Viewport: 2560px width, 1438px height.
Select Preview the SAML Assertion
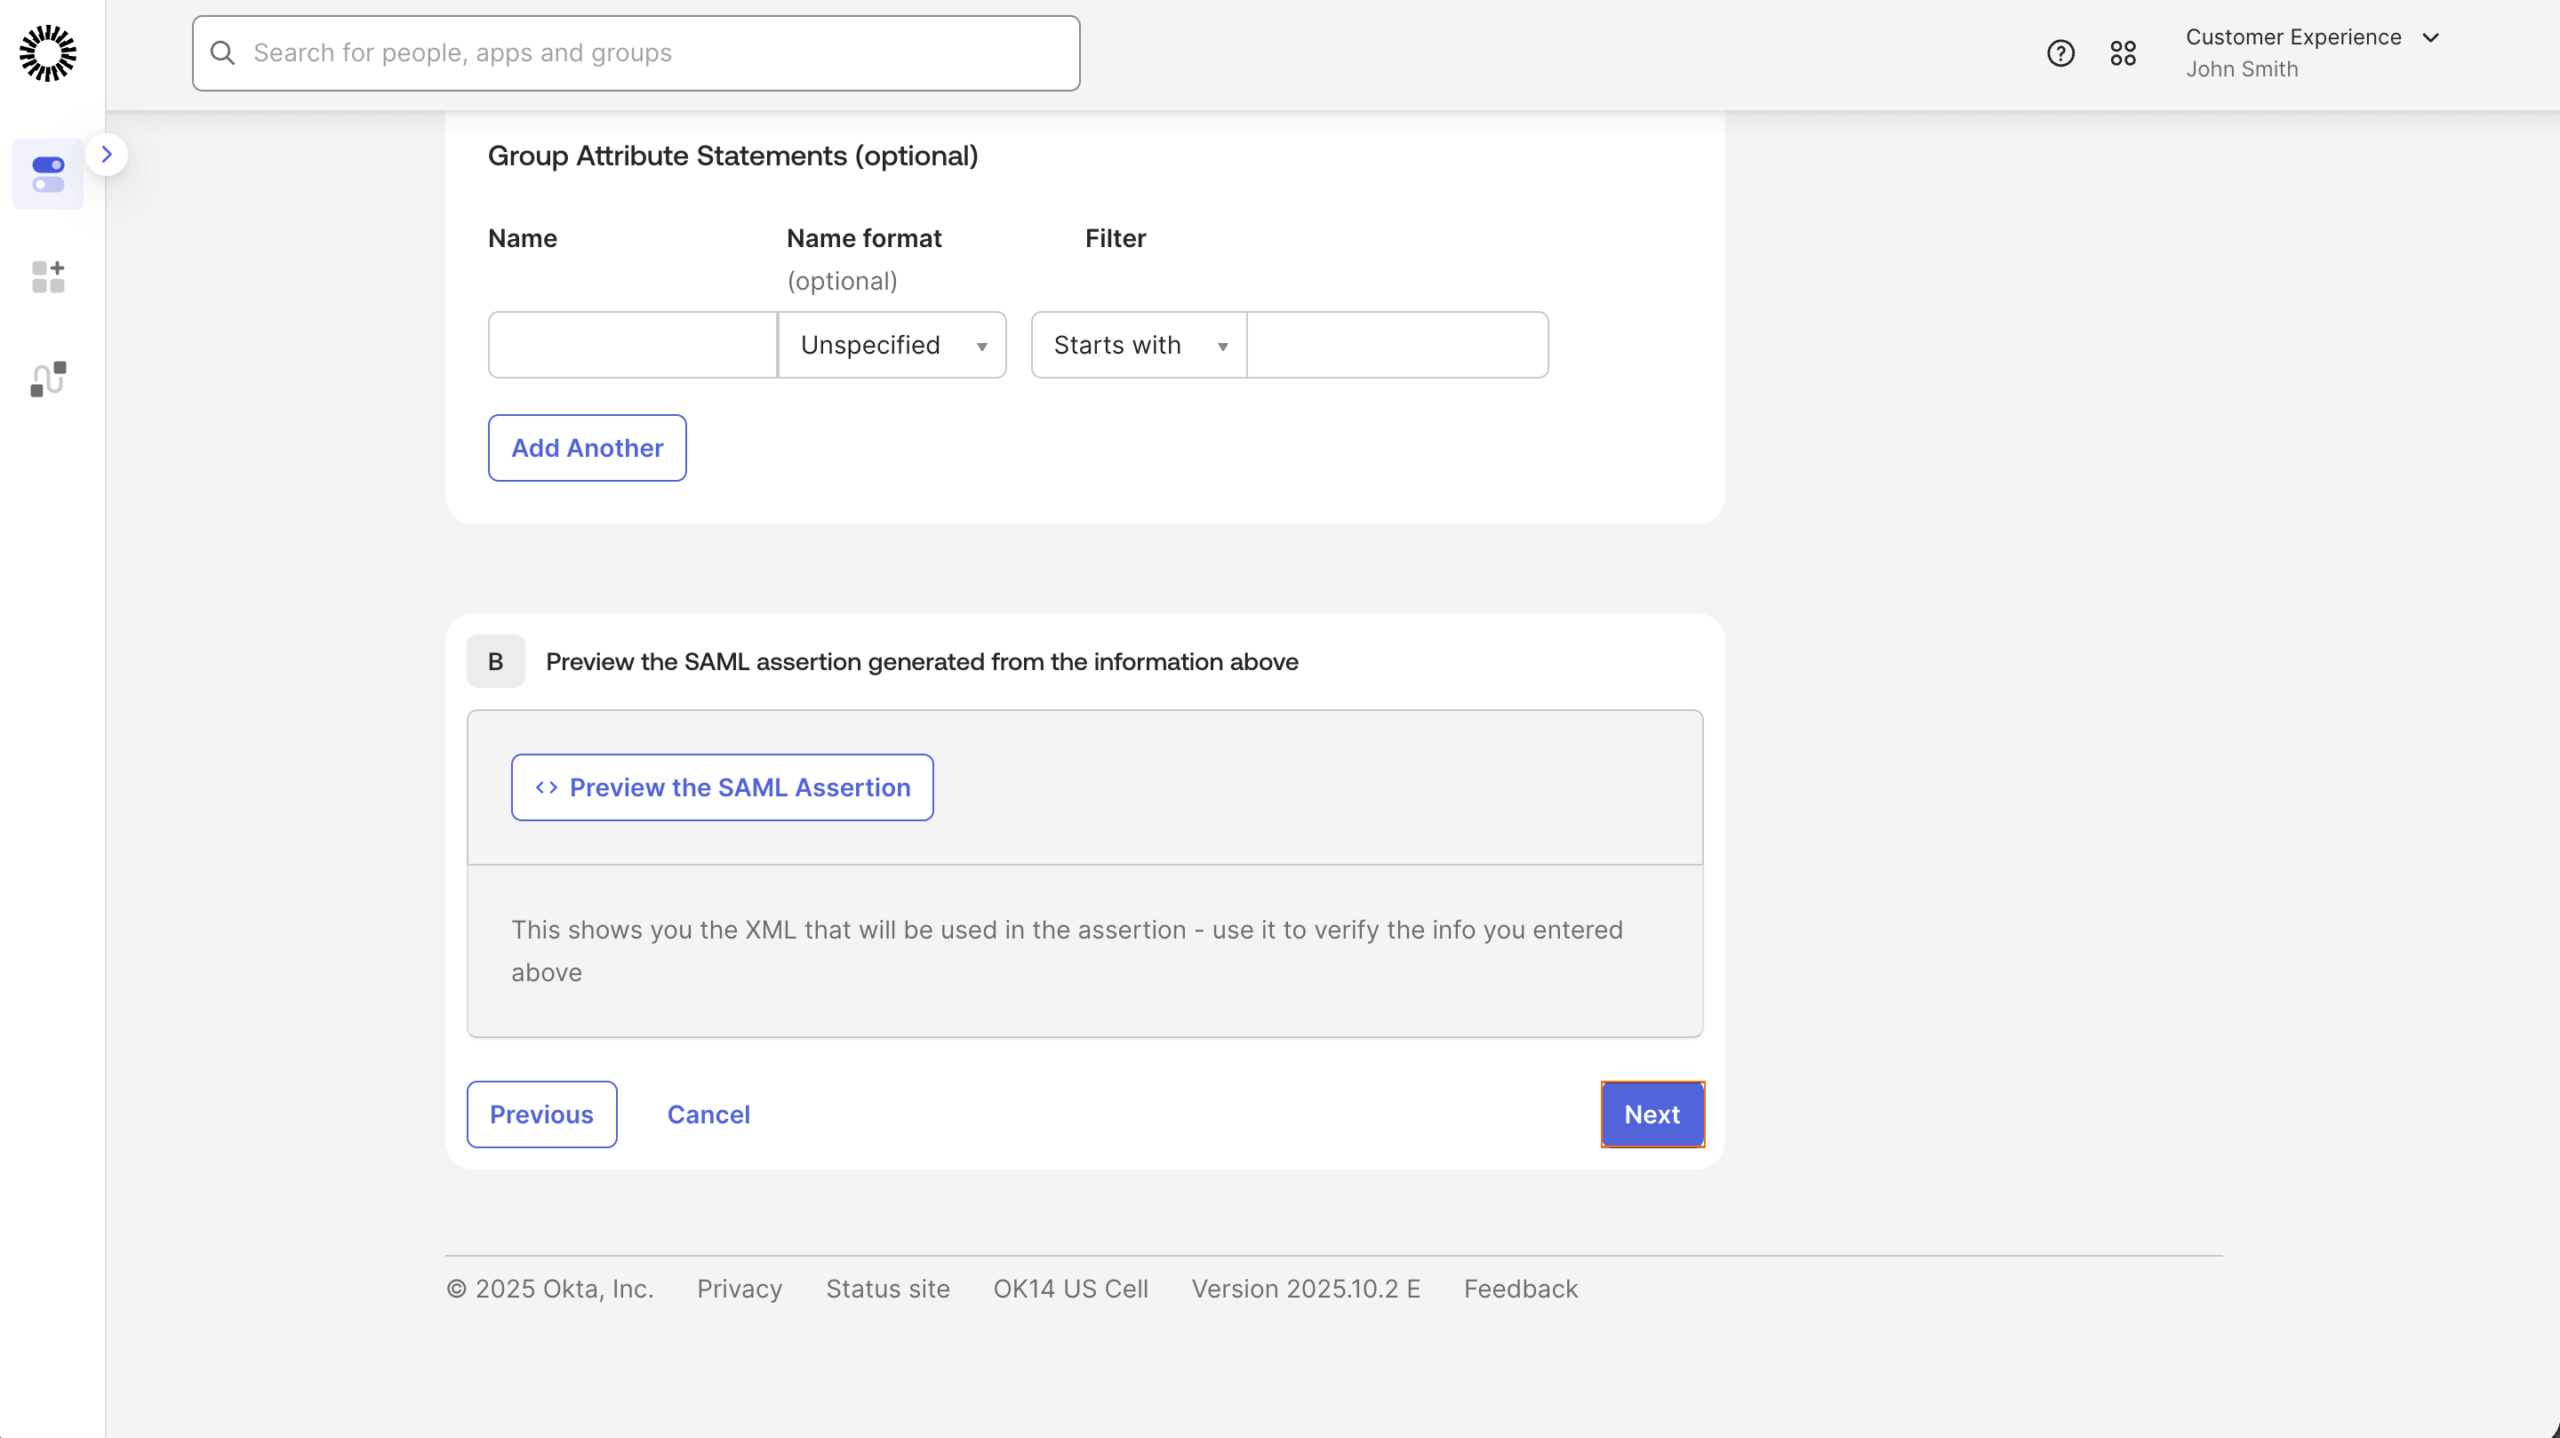pyautogui.click(x=722, y=787)
